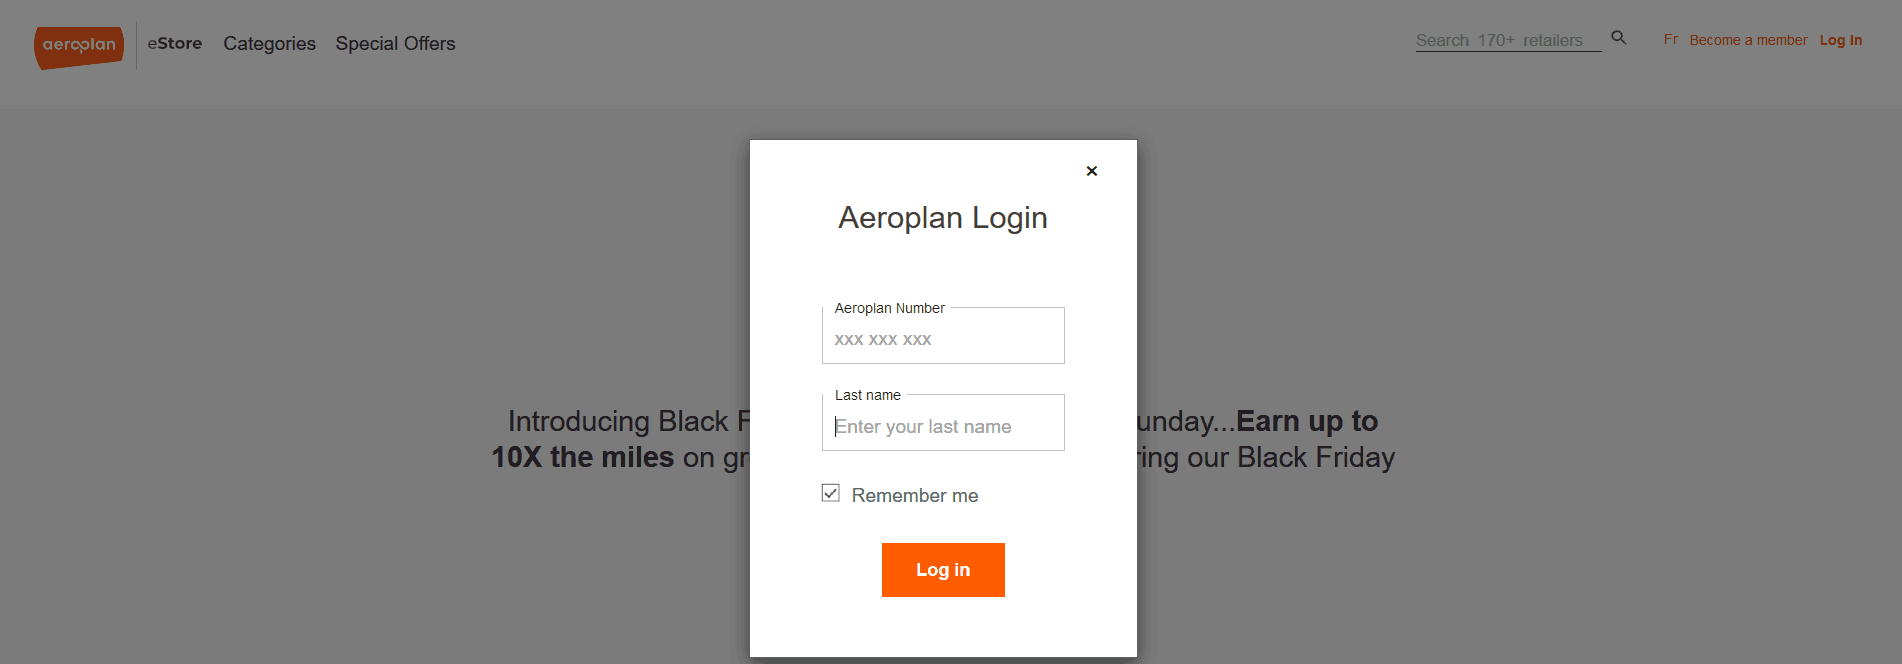Open the Categories menu
Viewport: 1902px width, 664px height.
point(269,44)
